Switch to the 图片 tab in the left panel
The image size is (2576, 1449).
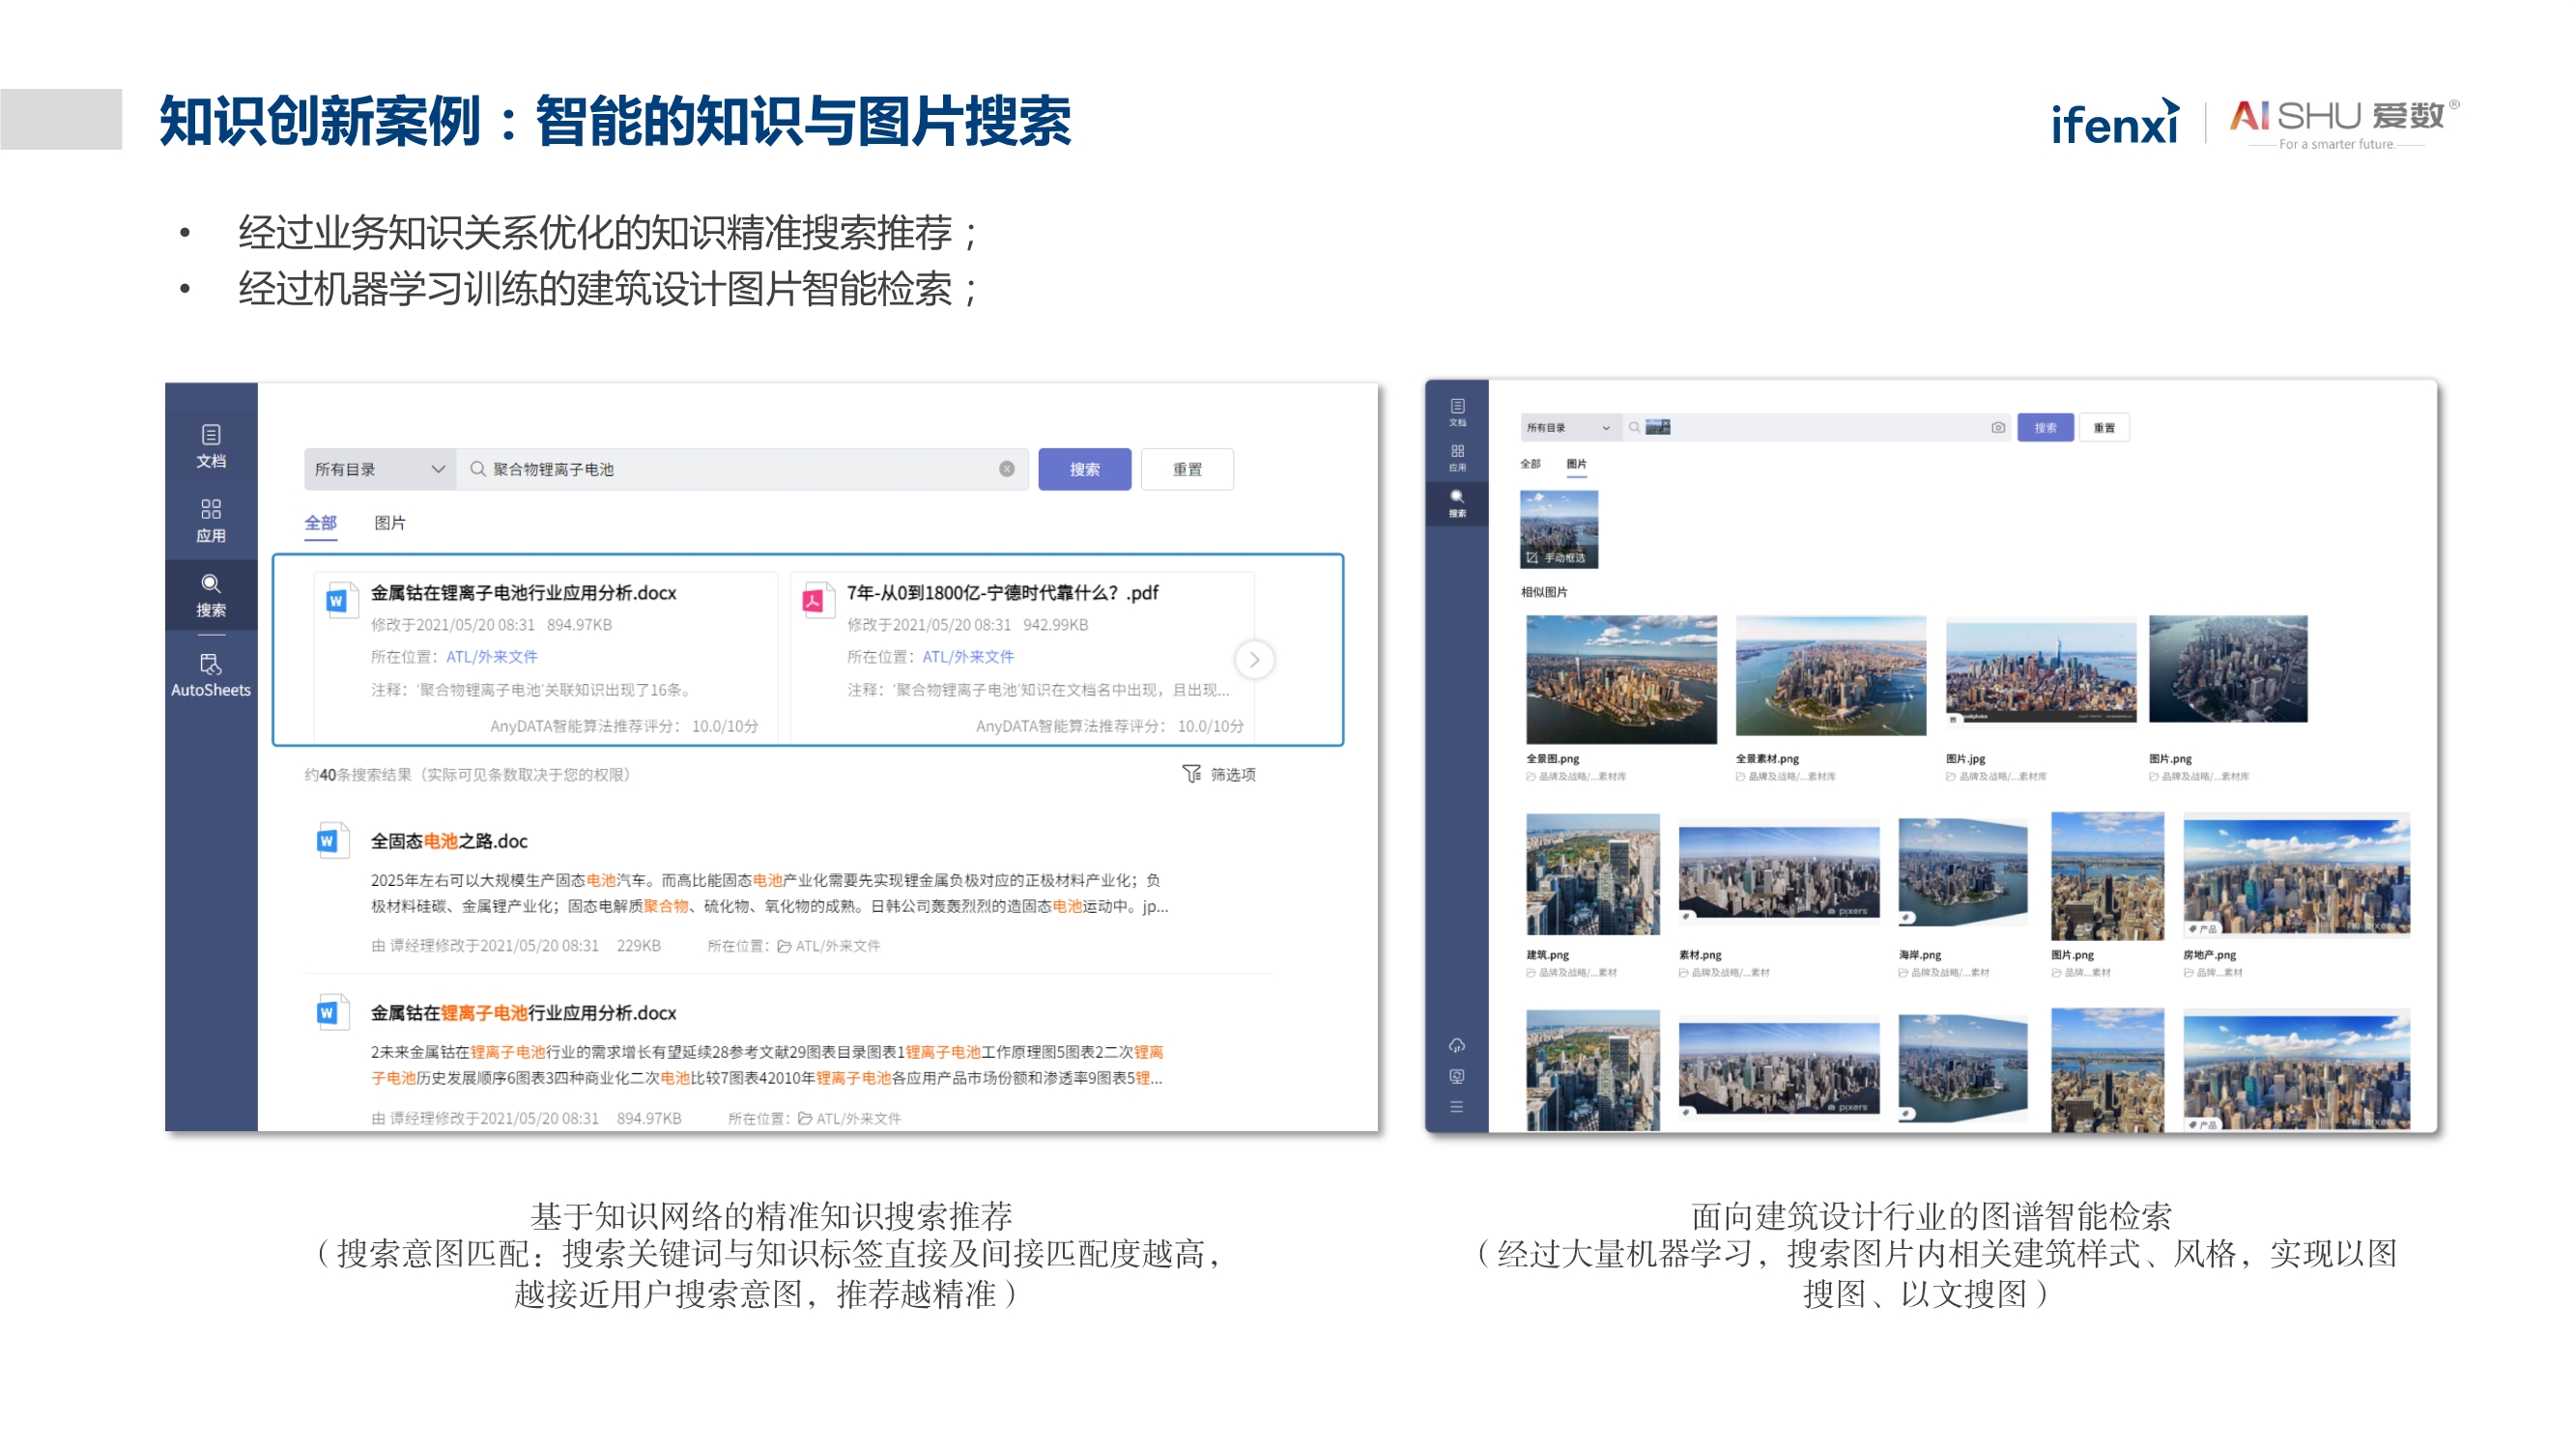pyautogui.click(x=392, y=523)
